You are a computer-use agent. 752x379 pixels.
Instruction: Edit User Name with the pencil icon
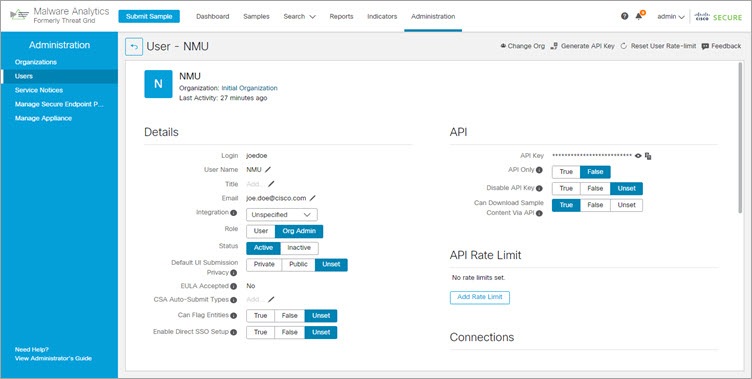[x=268, y=169]
